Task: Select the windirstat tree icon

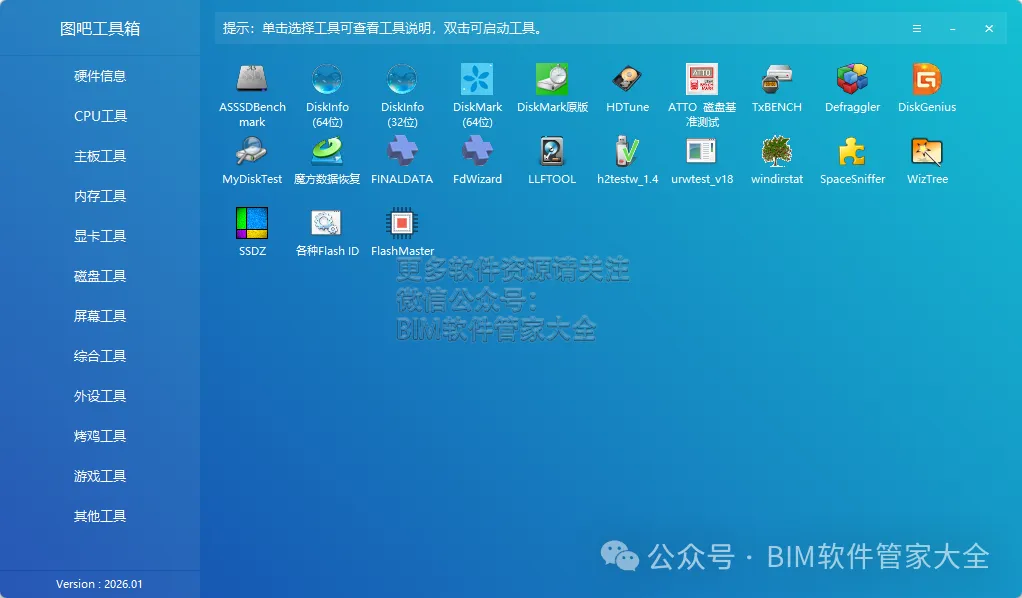Action: 777,151
